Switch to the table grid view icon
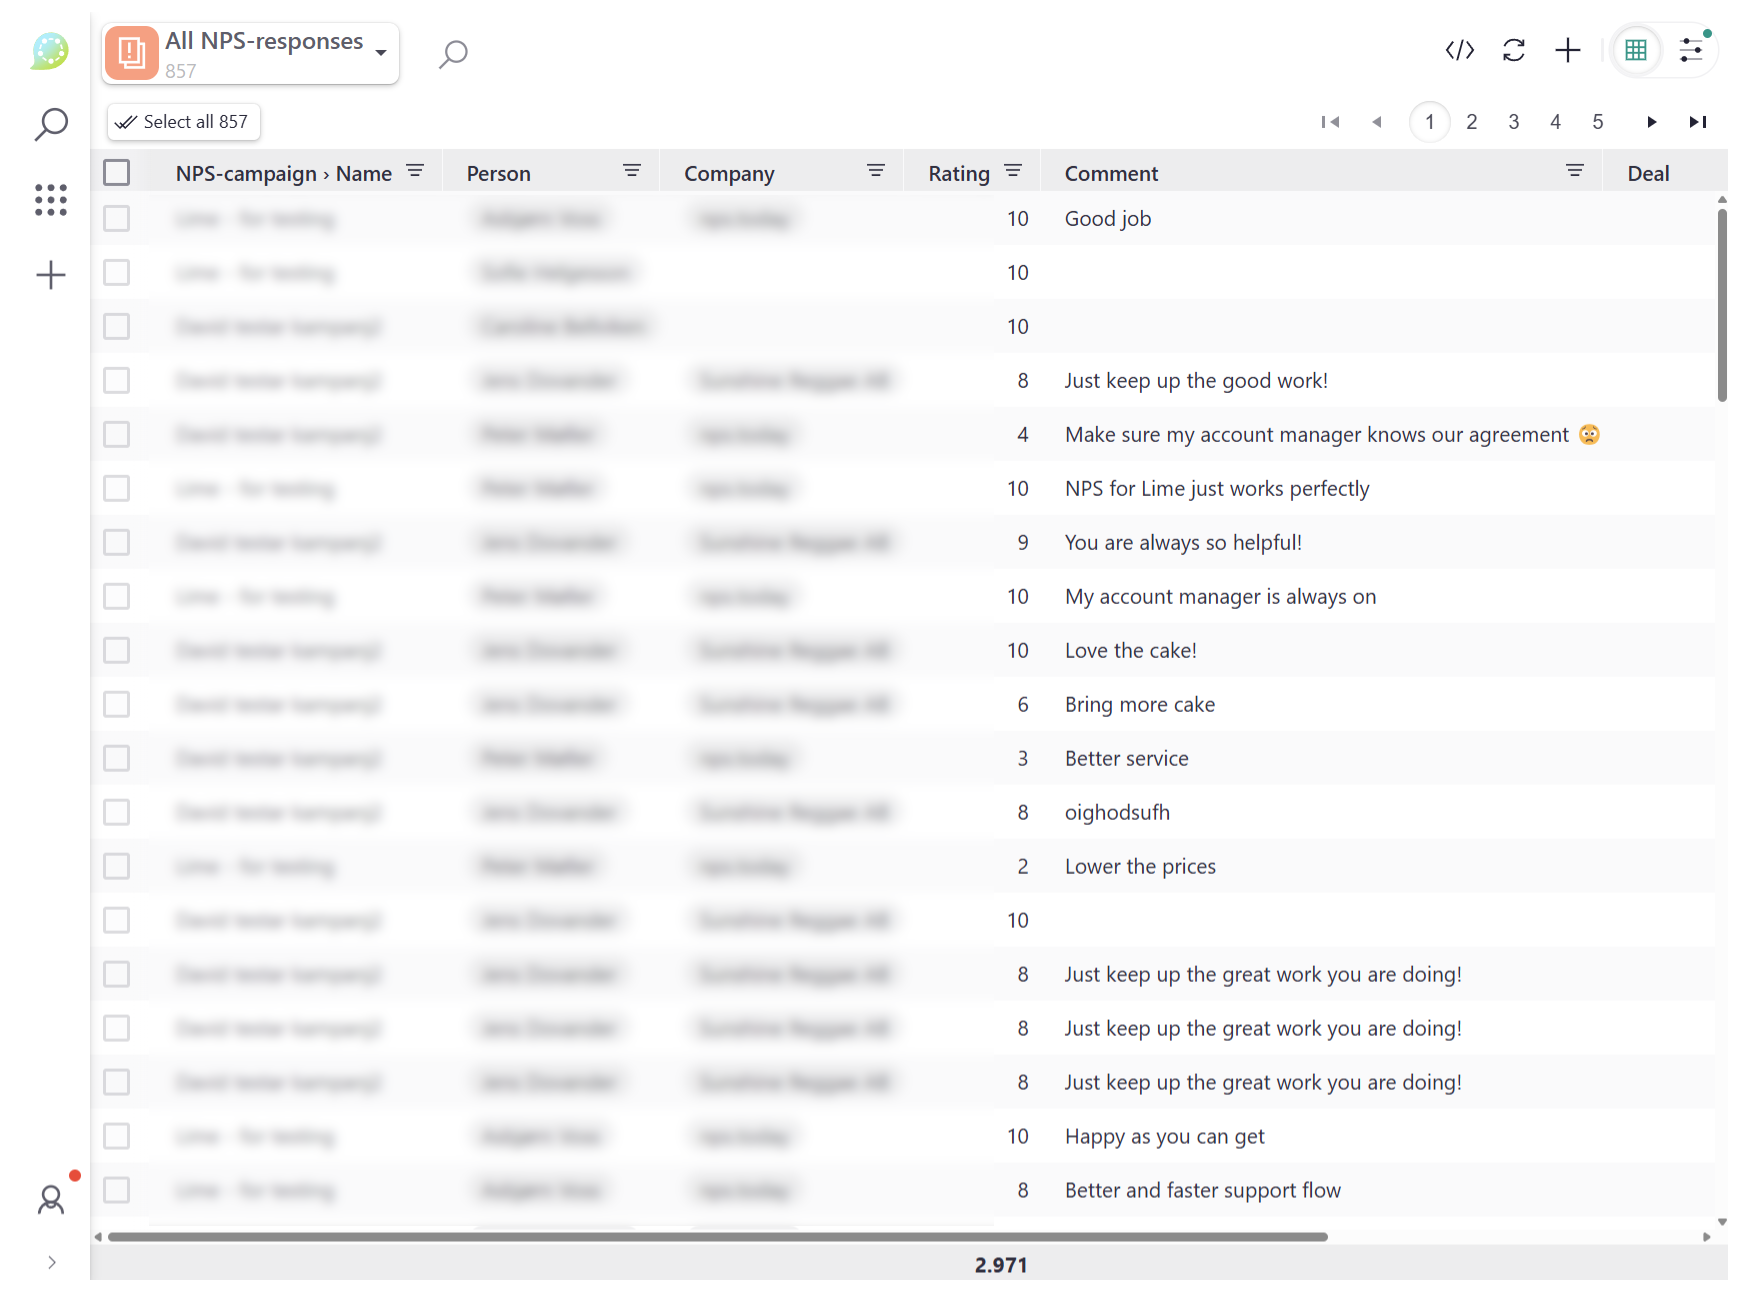The width and height of the screenshot is (1737, 1289). point(1635,50)
